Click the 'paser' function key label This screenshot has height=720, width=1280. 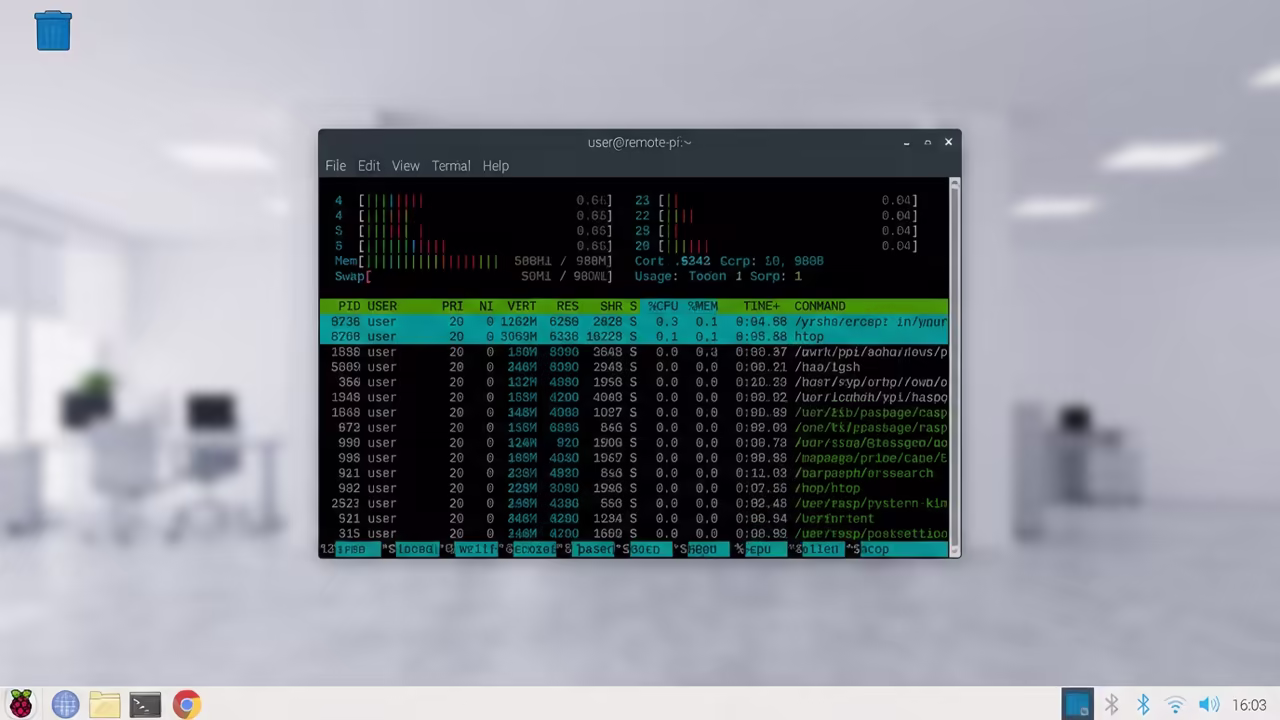(594, 549)
